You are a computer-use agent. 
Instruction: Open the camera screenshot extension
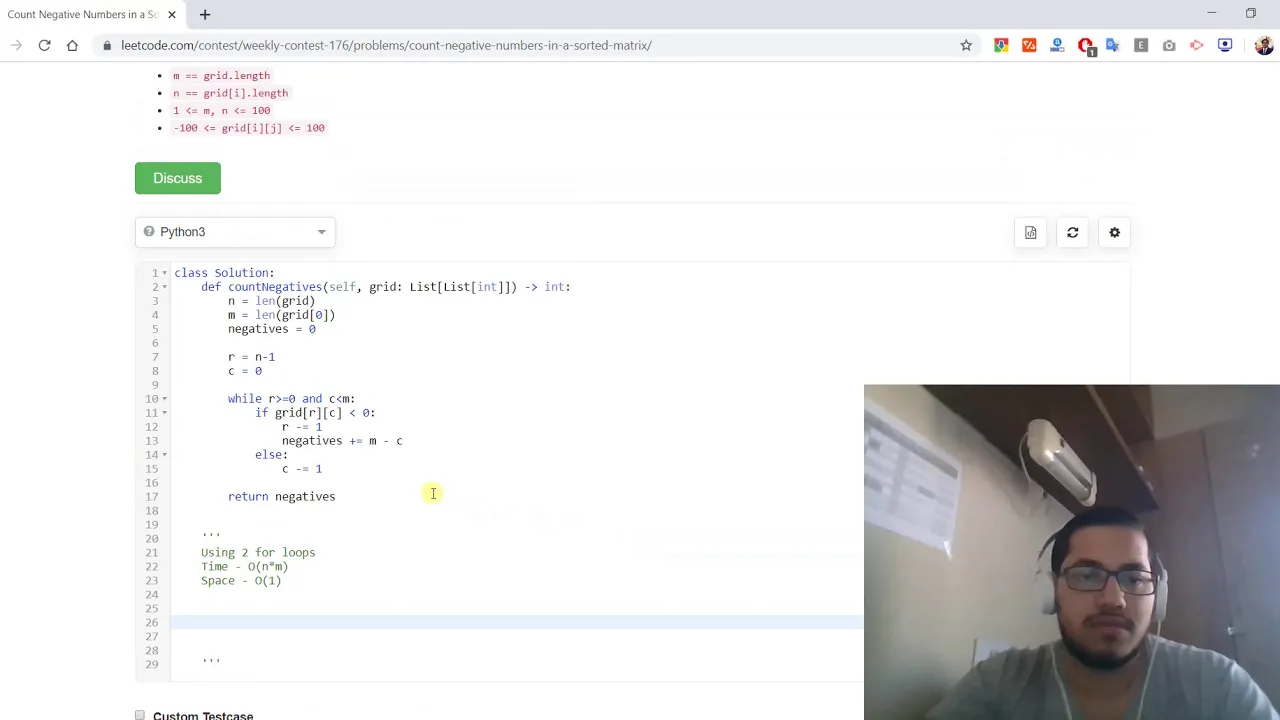point(1169,45)
